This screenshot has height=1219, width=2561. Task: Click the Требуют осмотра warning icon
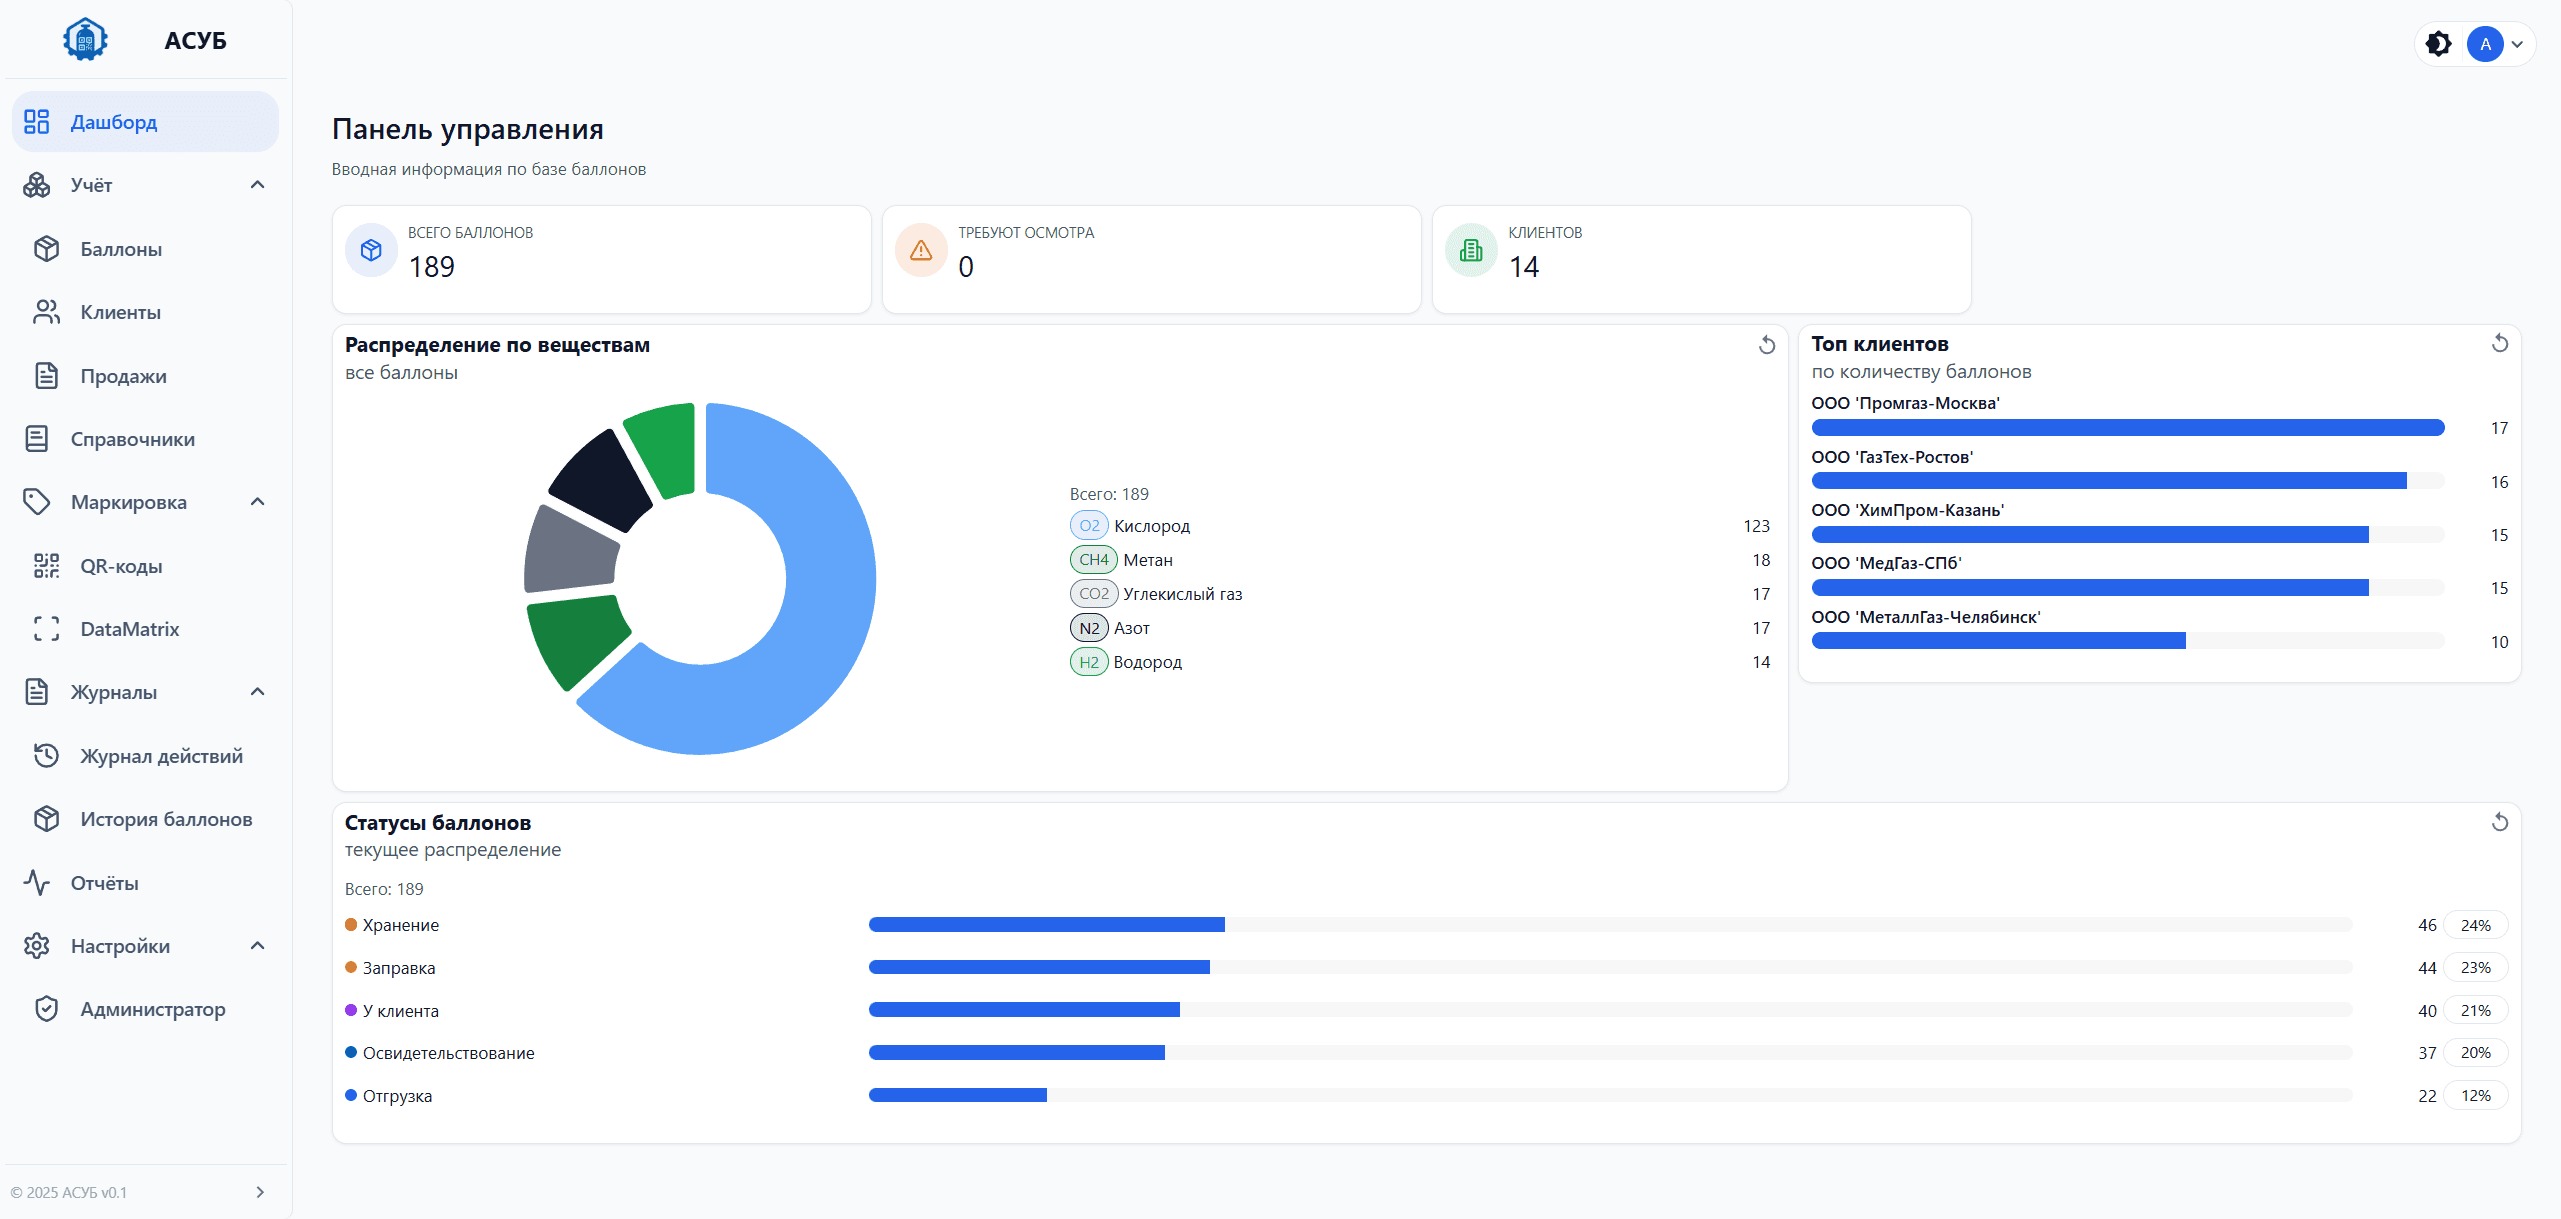click(x=921, y=250)
